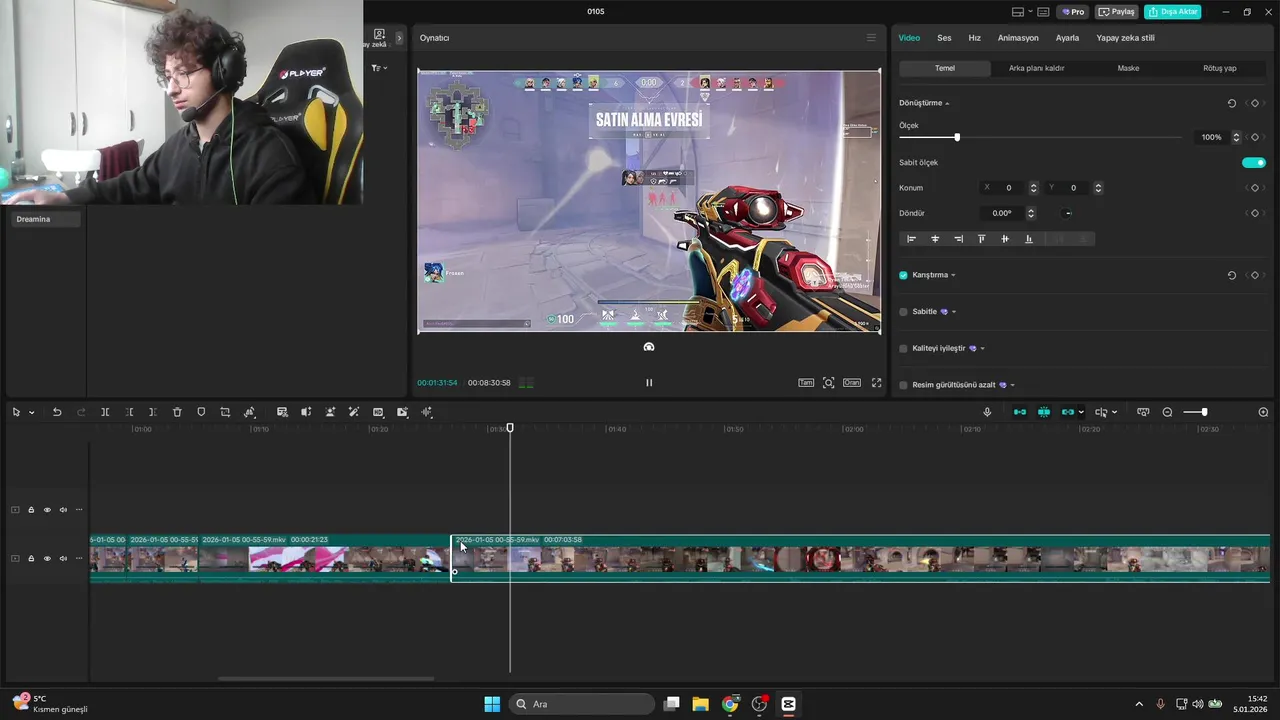Viewport: 1280px width, 720px height.
Task: Click the Split clip tool icon
Action: [105, 412]
